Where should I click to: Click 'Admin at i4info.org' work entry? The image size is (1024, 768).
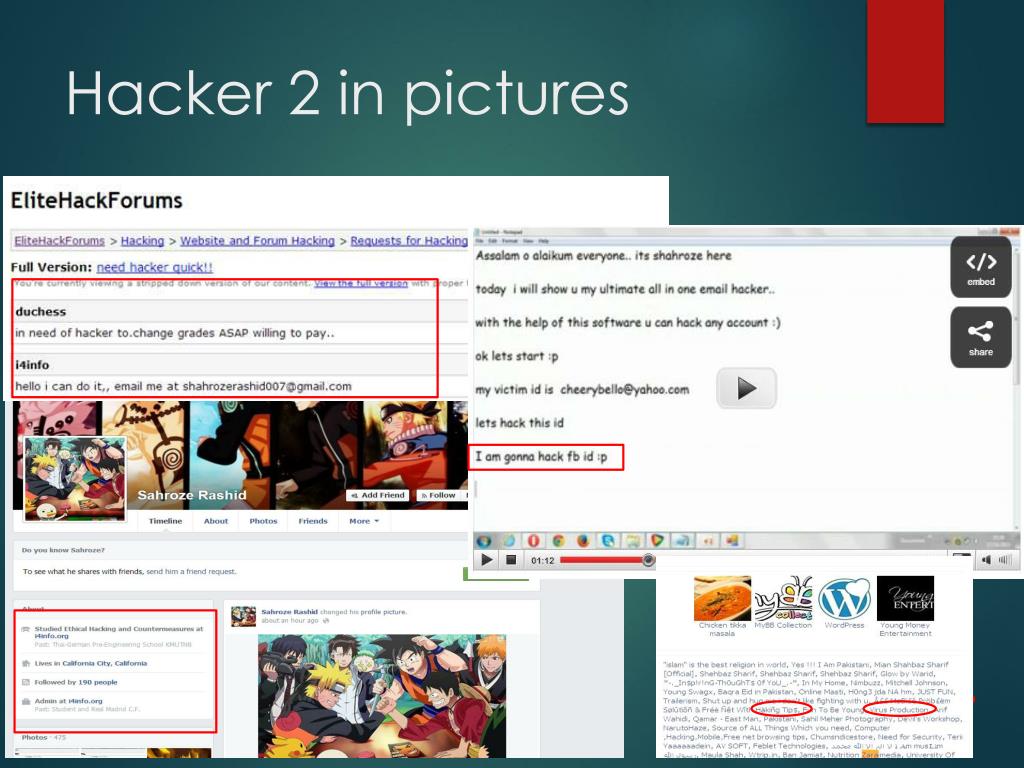click(x=69, y=701)
